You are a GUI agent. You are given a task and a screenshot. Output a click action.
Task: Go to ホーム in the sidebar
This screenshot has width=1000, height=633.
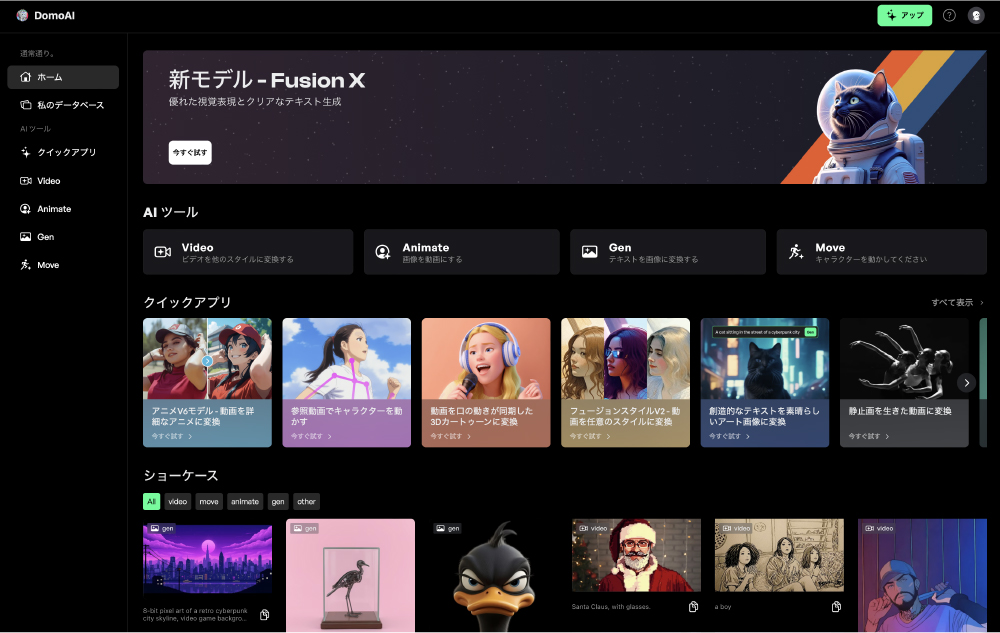click(x=63, y=77)
